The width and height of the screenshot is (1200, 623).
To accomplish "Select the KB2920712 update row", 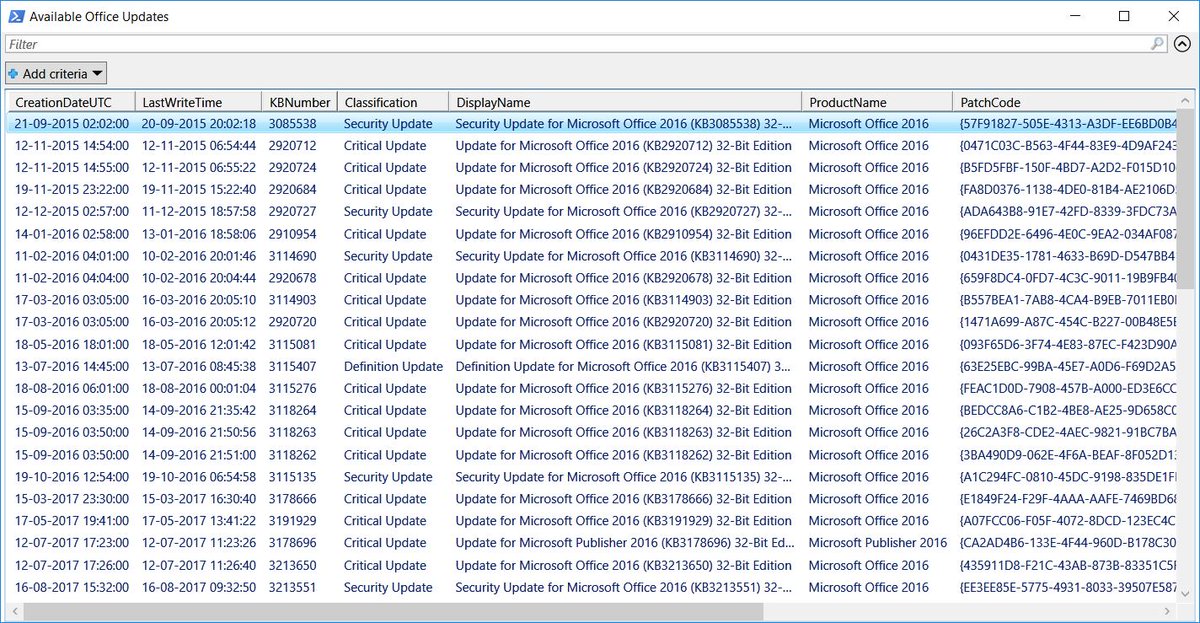I will coord(592,146).
